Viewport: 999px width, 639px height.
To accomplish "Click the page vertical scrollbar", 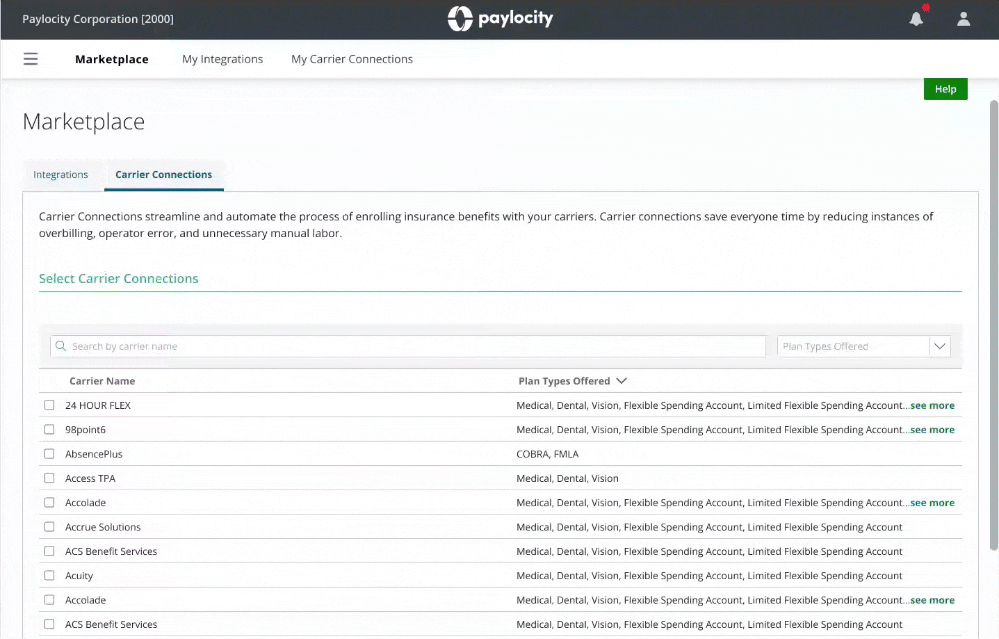I will (993, 325).
